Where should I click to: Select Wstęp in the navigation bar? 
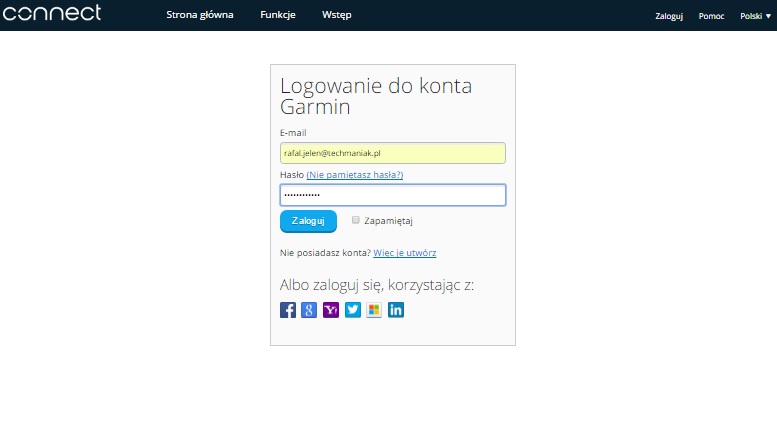[x=337, y=15]
